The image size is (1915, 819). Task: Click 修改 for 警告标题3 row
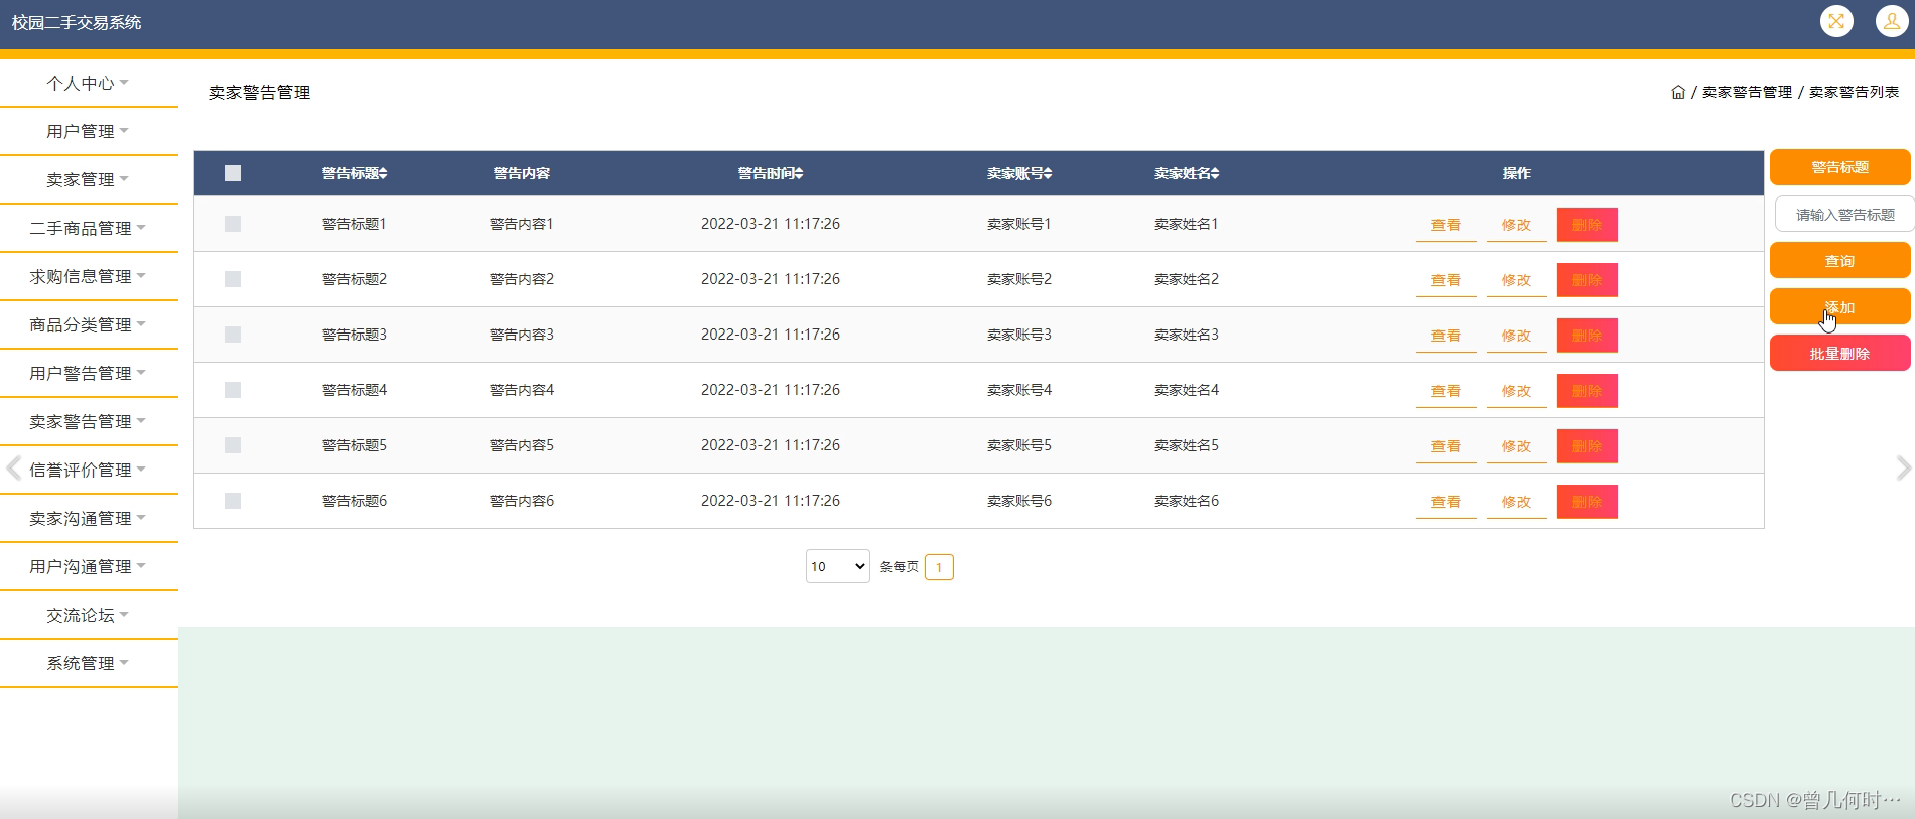(x=1516, y=335)
